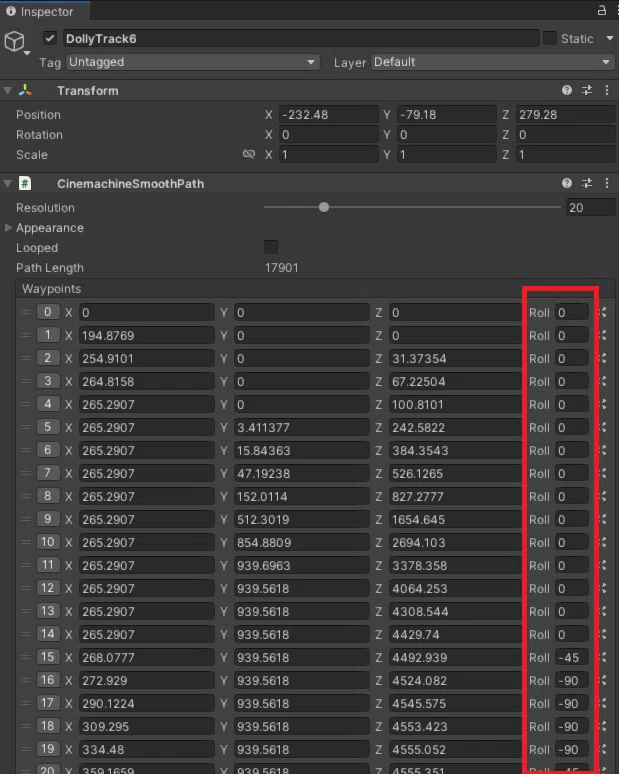The width and height of the screenshot is (619, 774).
Task: Click Path Length value 17901
Action: [x=281, y=268]
